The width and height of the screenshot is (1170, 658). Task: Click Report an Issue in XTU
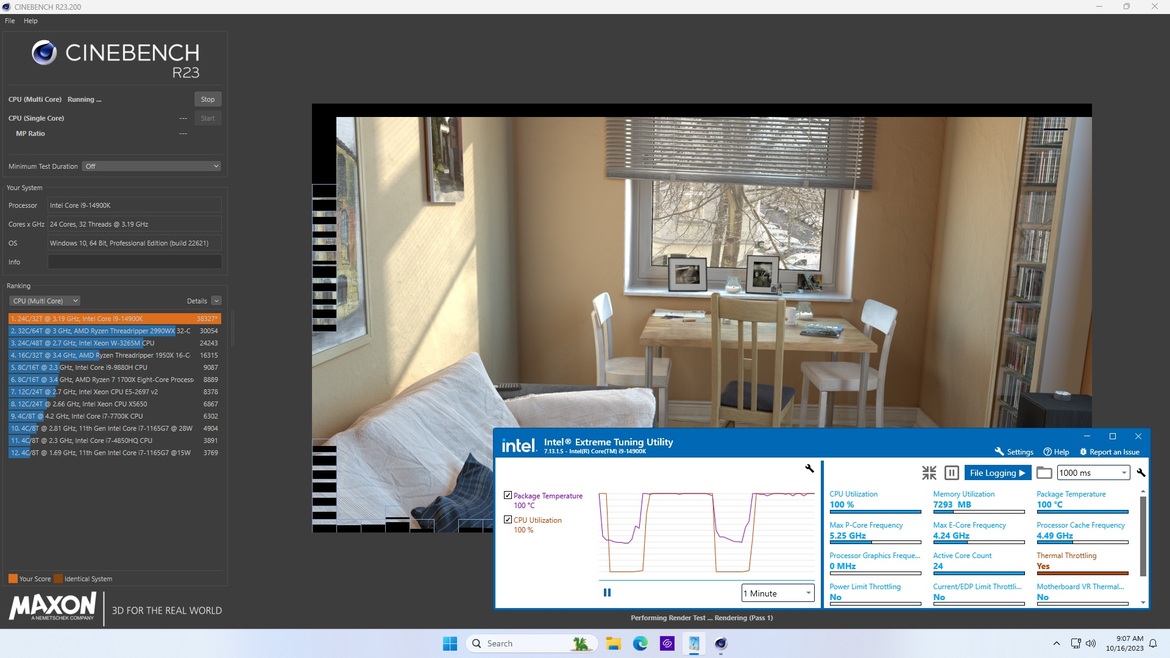1110,451
